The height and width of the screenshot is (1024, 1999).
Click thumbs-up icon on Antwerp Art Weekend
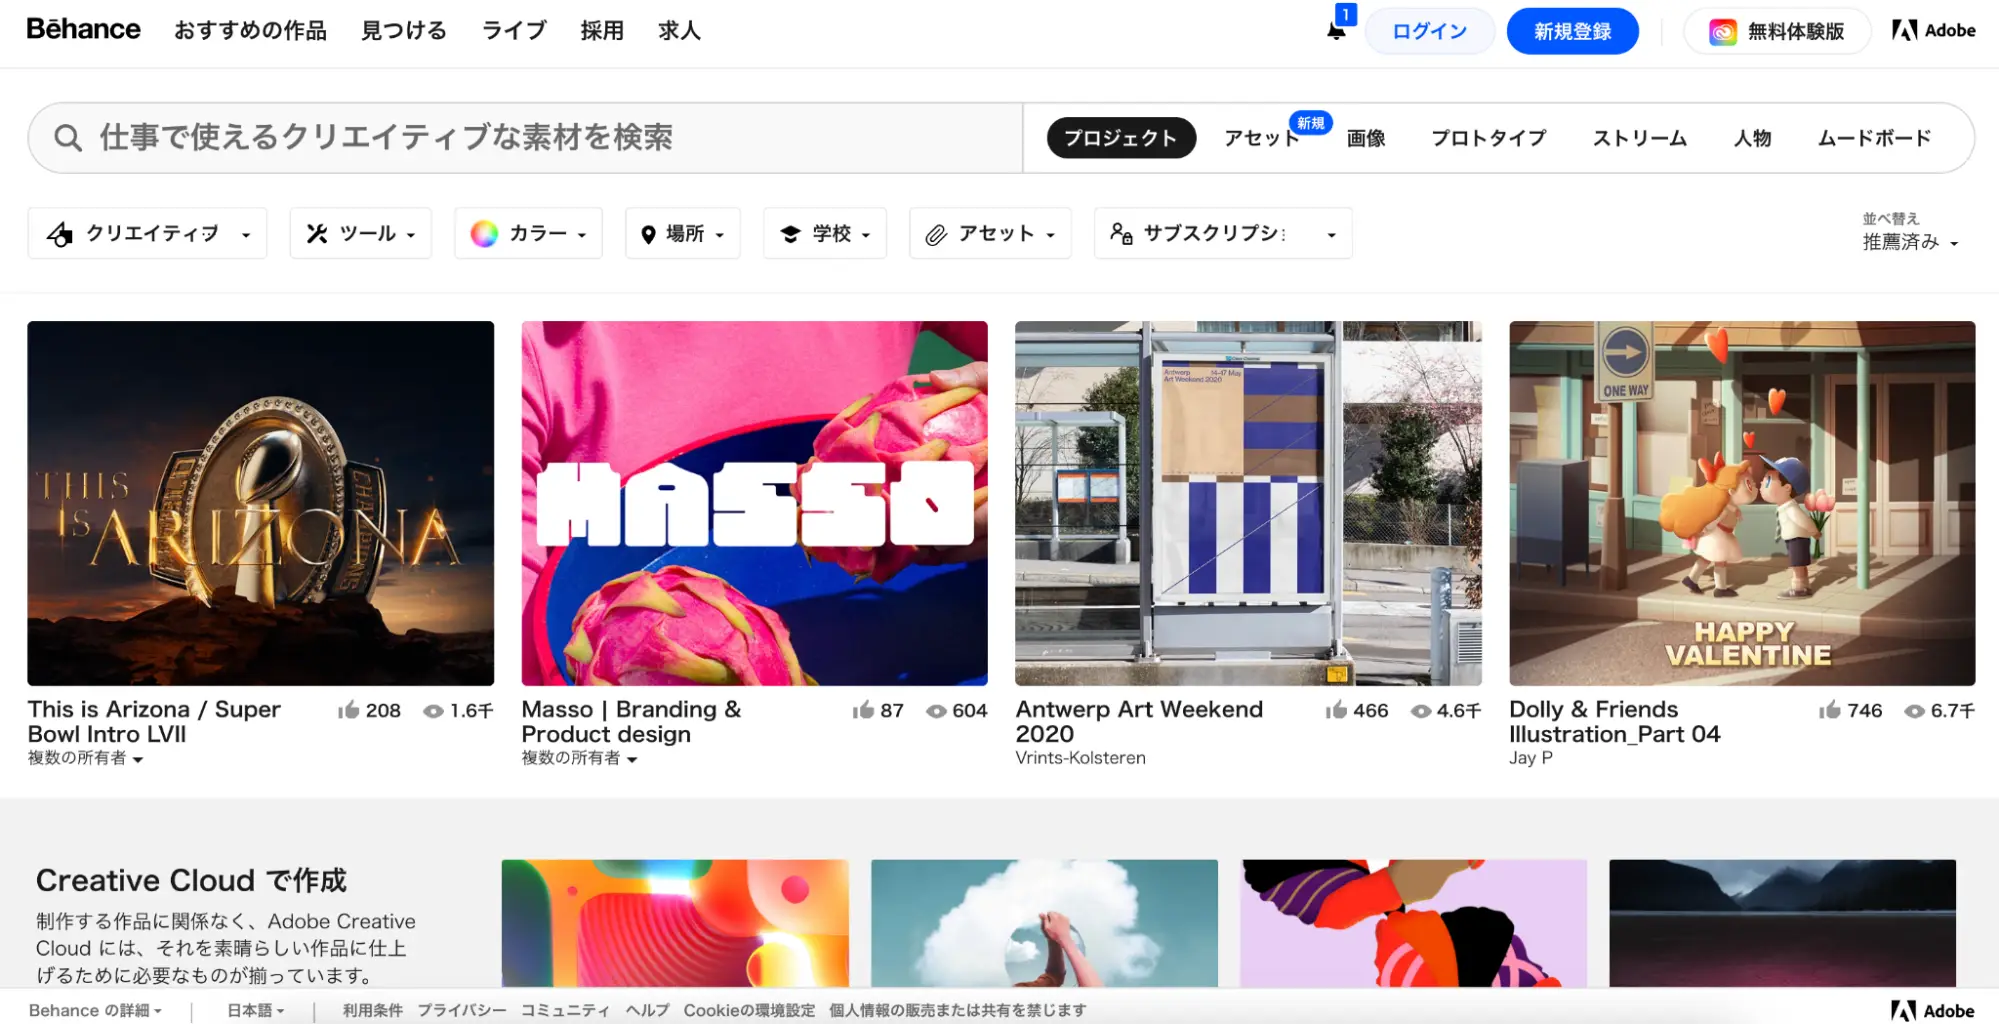point(1336,710)
